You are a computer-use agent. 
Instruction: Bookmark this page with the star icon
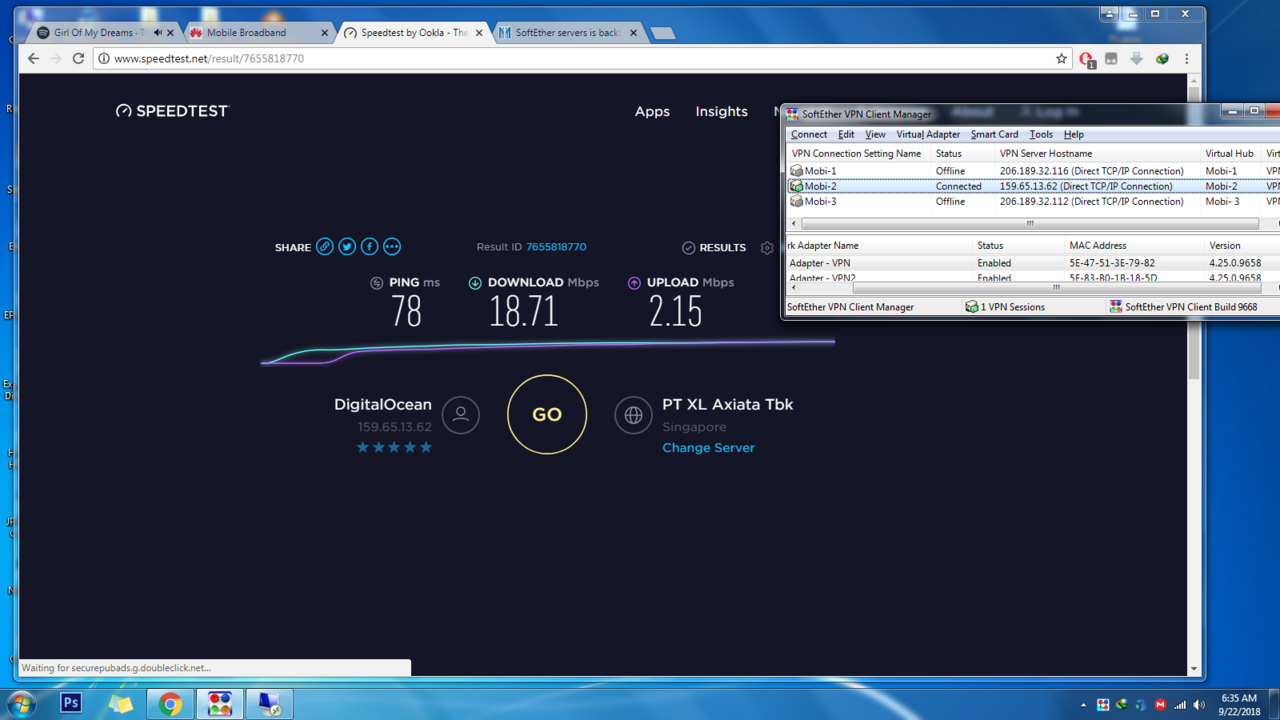(1061, 59)
